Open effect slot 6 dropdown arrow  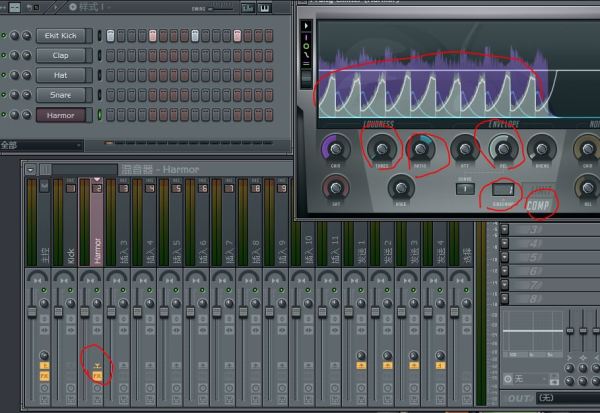pyautogui.click(x=505, y=271)
